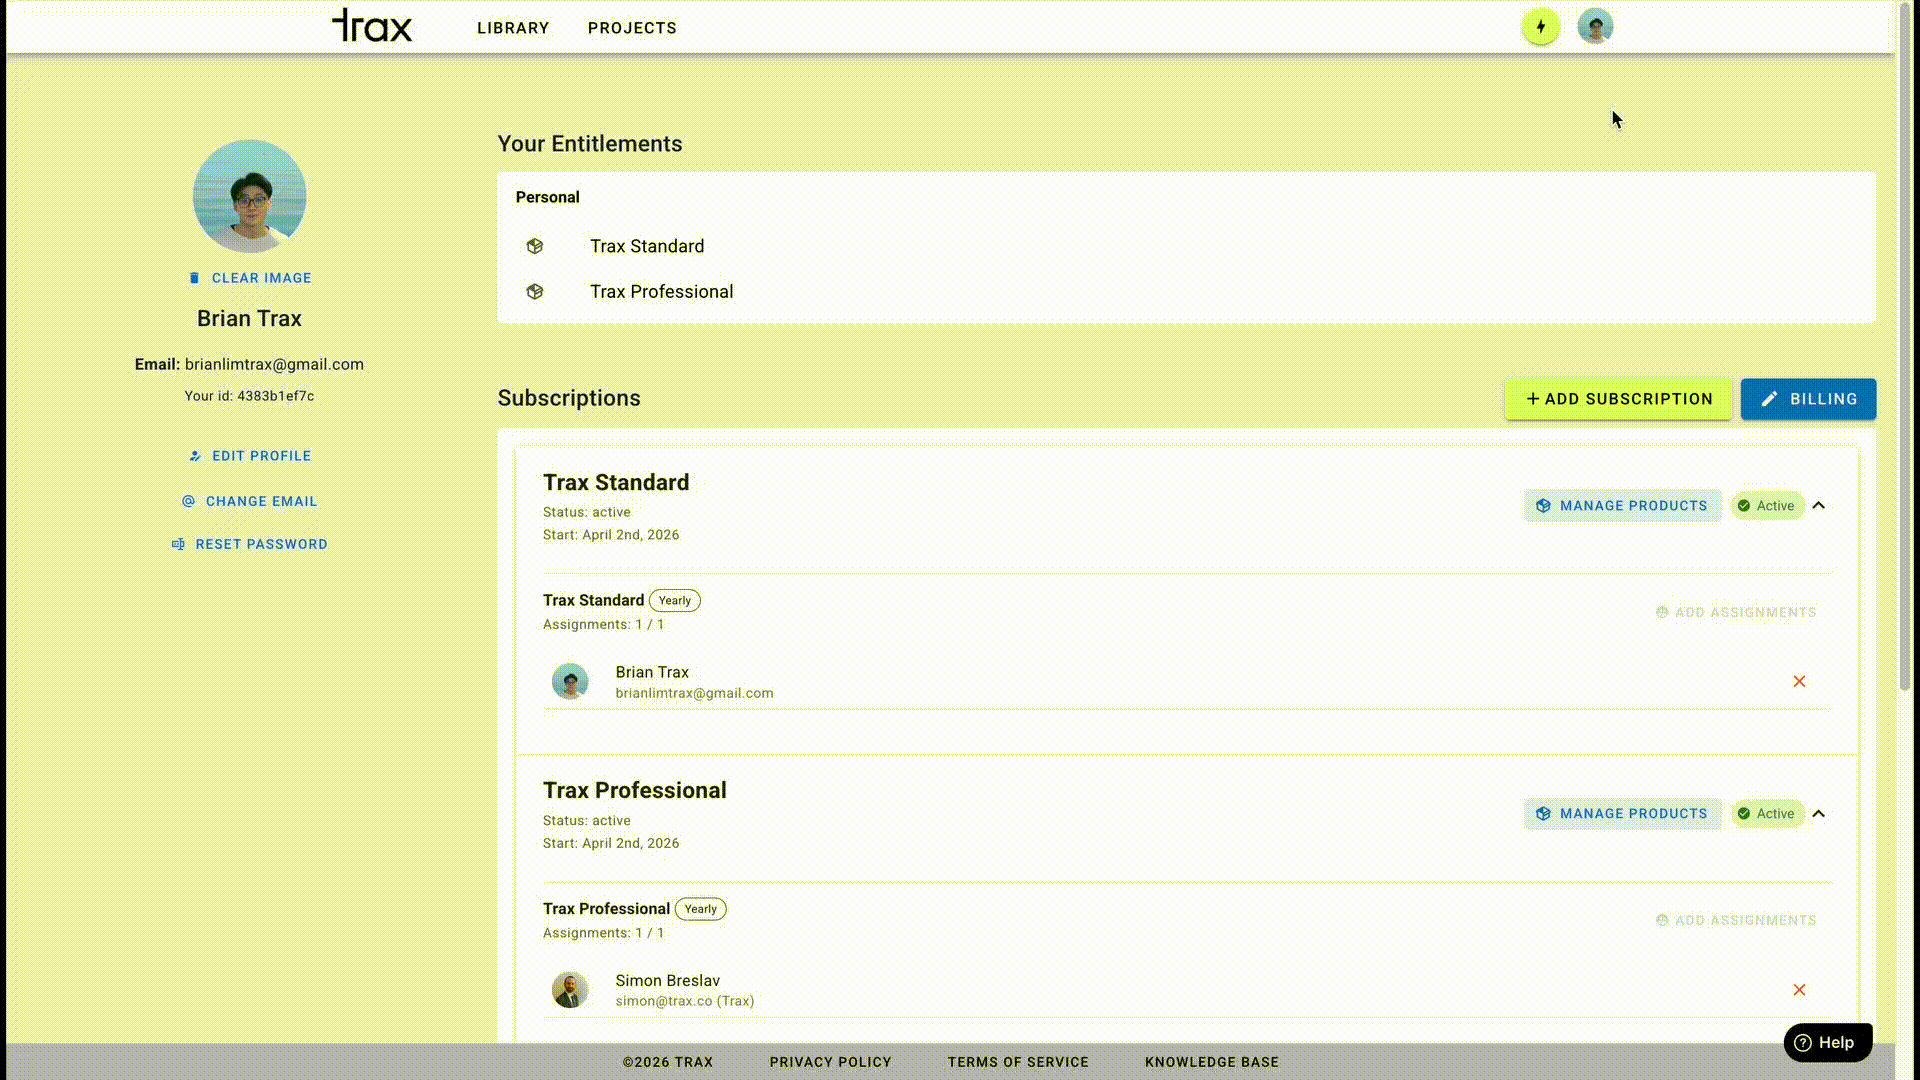
Task: Click Trax Professional entitlement cube icon
Action: pyautogui.click(x=535, y=292)
